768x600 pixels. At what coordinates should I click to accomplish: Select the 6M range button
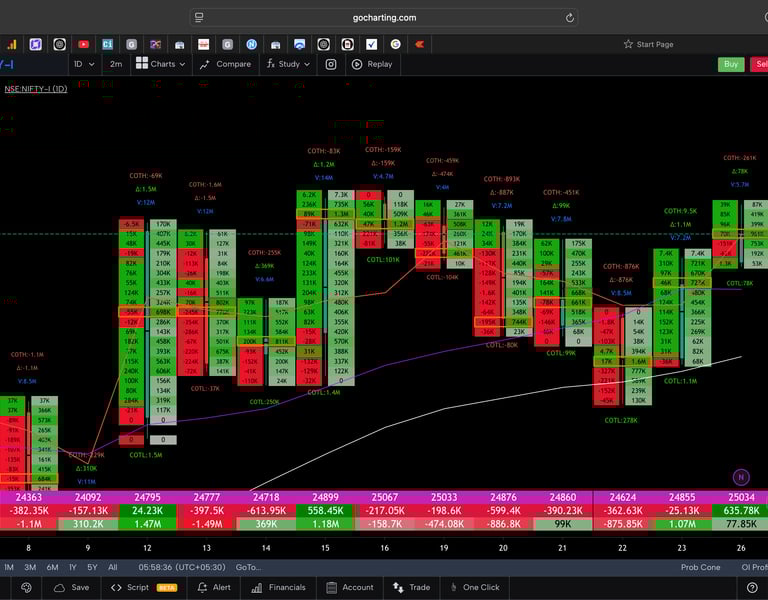click(x=52, y=567)
